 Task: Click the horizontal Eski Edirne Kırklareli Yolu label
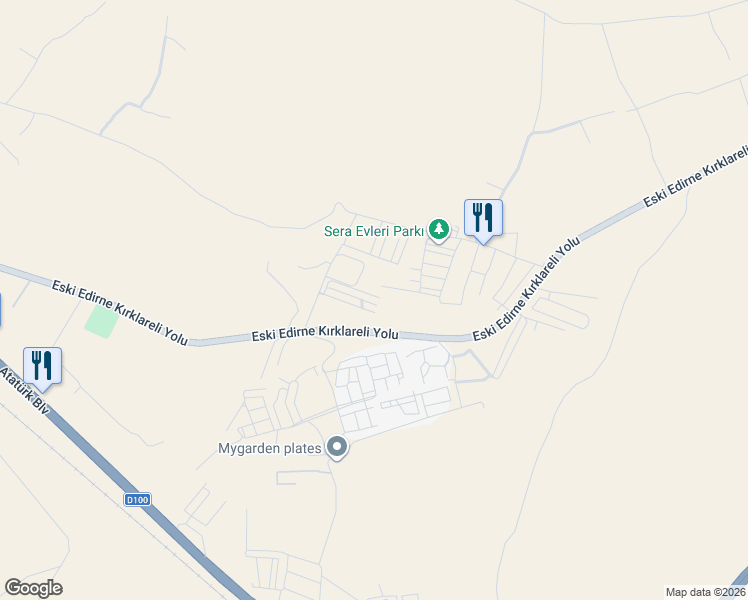tap(325, 333)
